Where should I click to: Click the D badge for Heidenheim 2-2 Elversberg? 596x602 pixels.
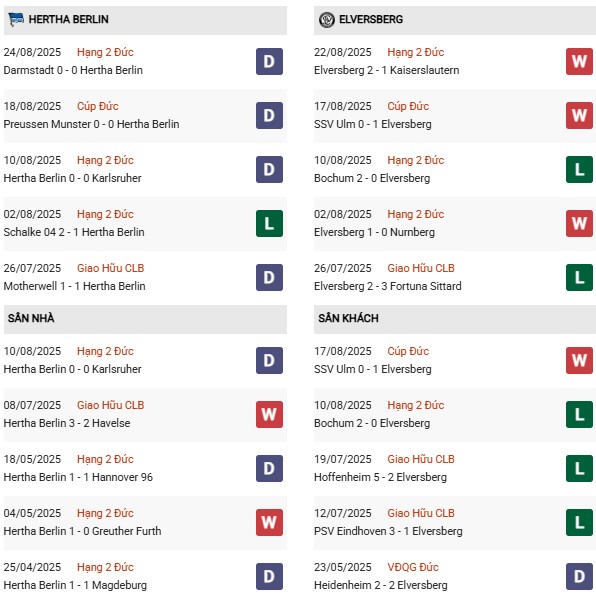coord(579,576)
